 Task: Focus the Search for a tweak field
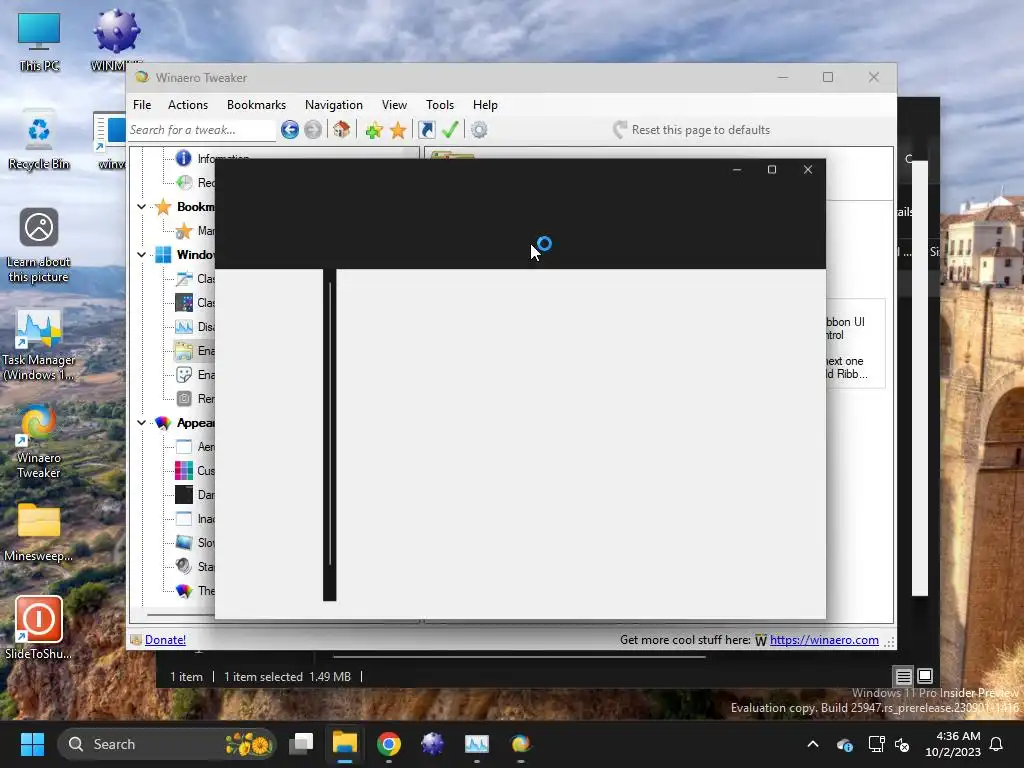201,130
